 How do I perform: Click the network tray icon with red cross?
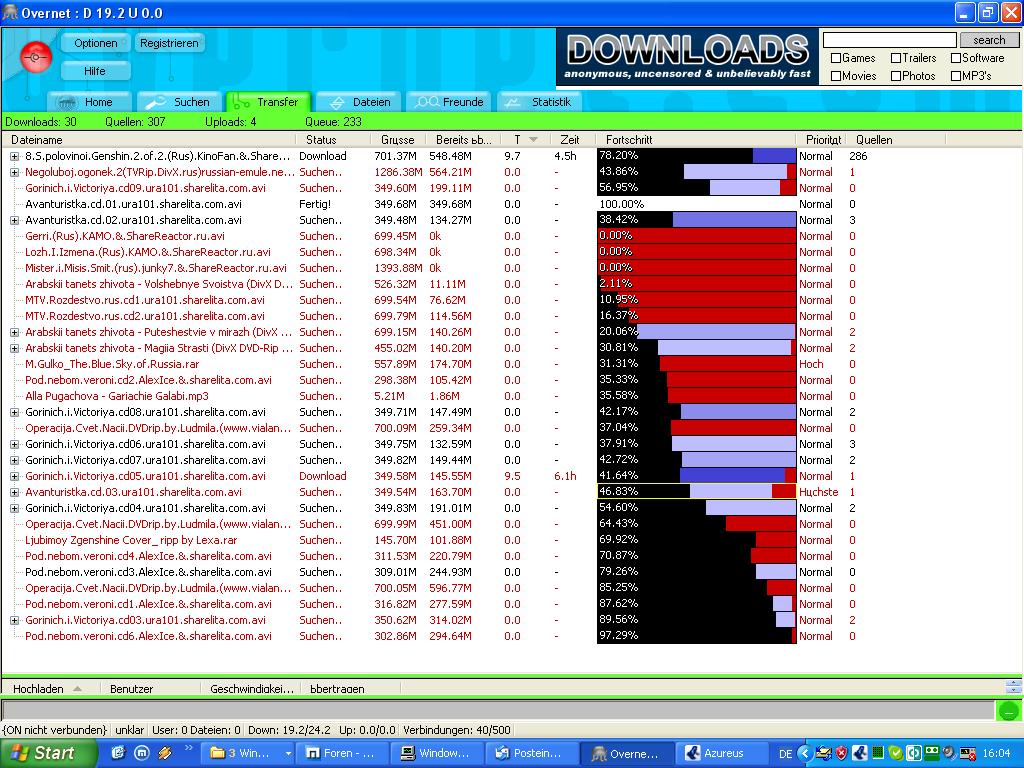click(x=968, y=754)
